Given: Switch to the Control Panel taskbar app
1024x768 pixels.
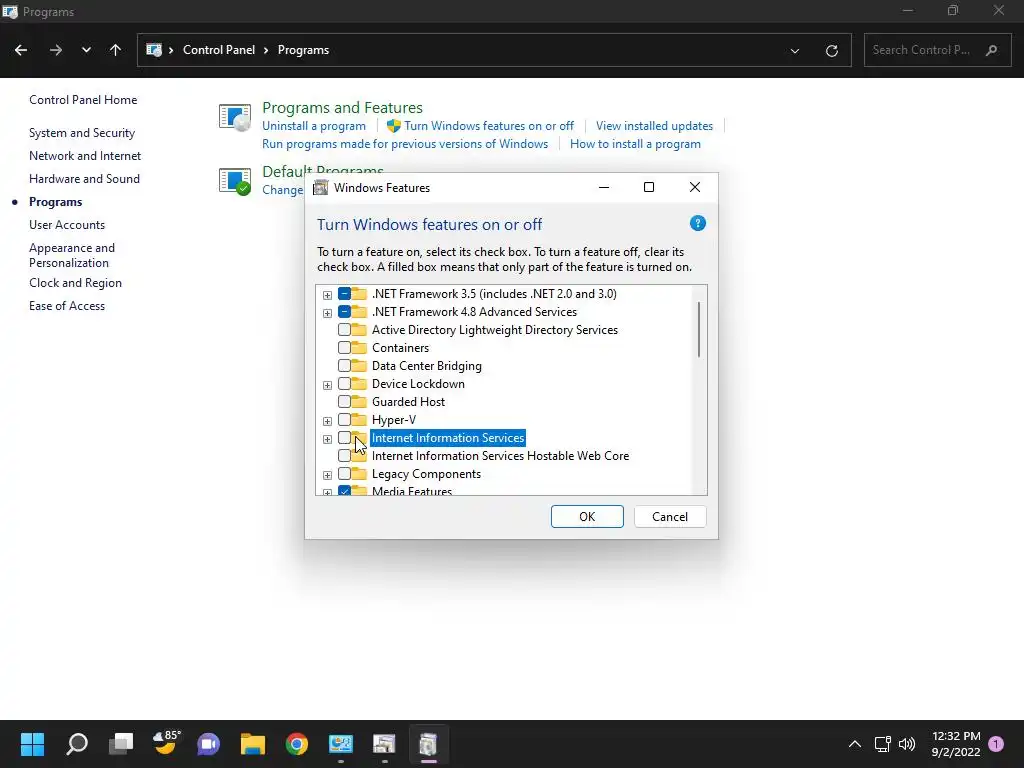Looking at the screenshot, I should [x=340, y=744].
